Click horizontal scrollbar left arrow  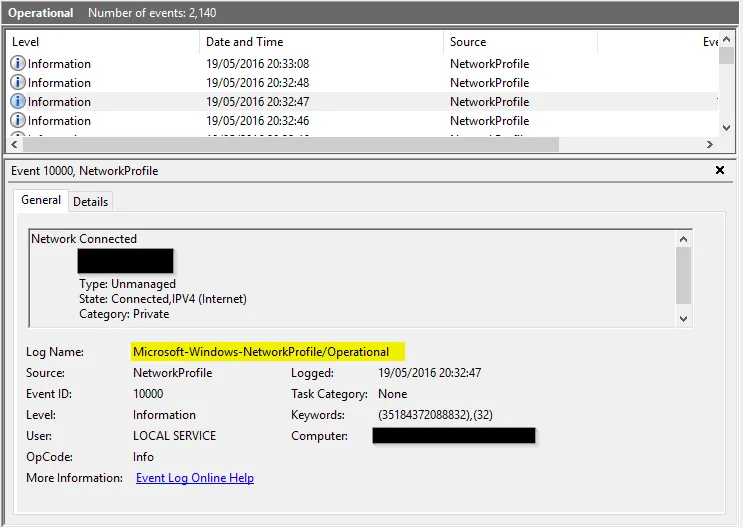point(15,145)
